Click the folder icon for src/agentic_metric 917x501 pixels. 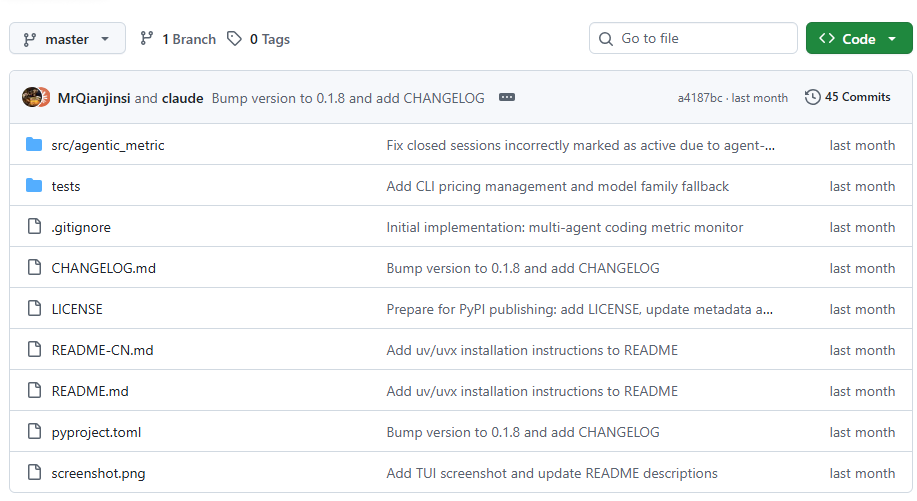[34, 144]
